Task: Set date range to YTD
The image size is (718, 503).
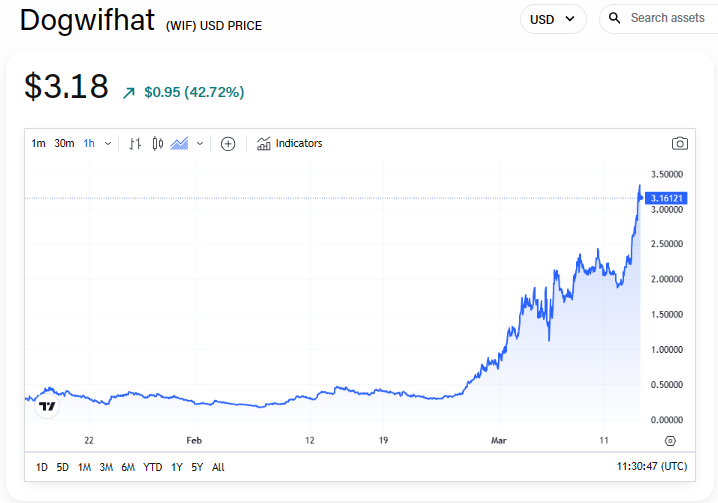Action: 153,467
